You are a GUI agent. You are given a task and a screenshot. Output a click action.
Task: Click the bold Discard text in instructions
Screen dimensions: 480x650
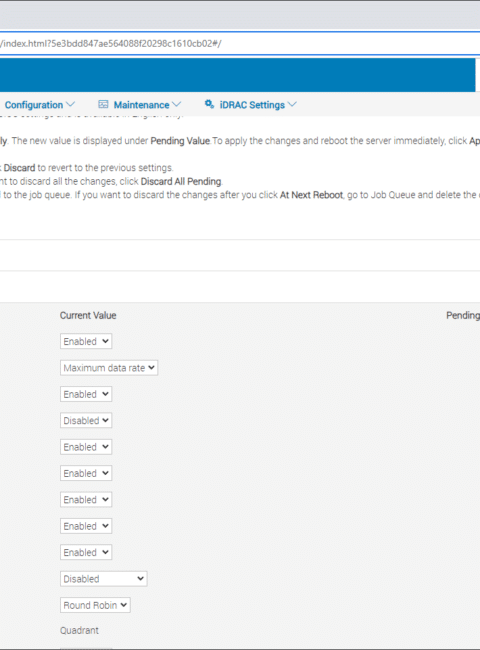point(19,168)
